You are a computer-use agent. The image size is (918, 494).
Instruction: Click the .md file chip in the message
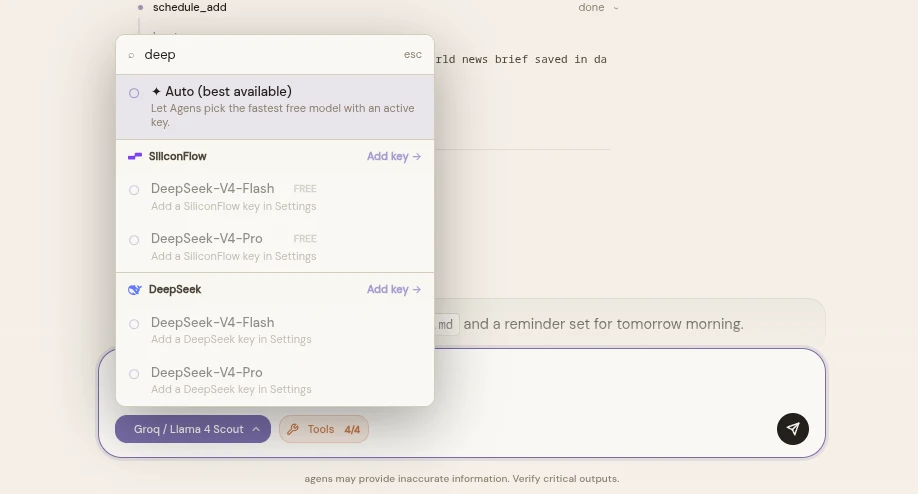coord(446,324)
